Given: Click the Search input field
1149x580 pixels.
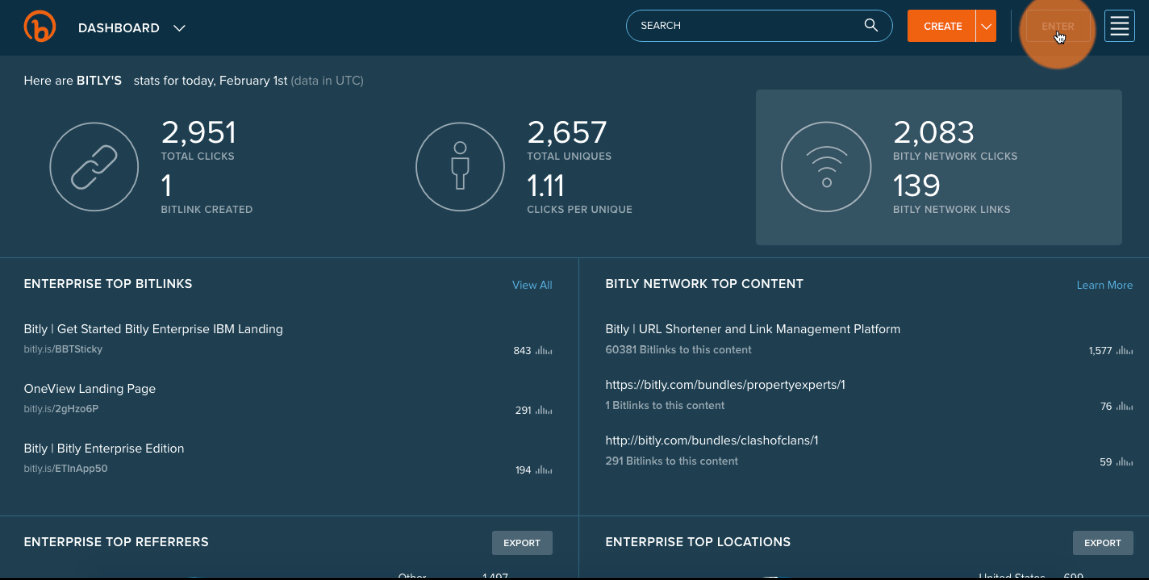Looking at the screenshot, I should pos(759,26).
